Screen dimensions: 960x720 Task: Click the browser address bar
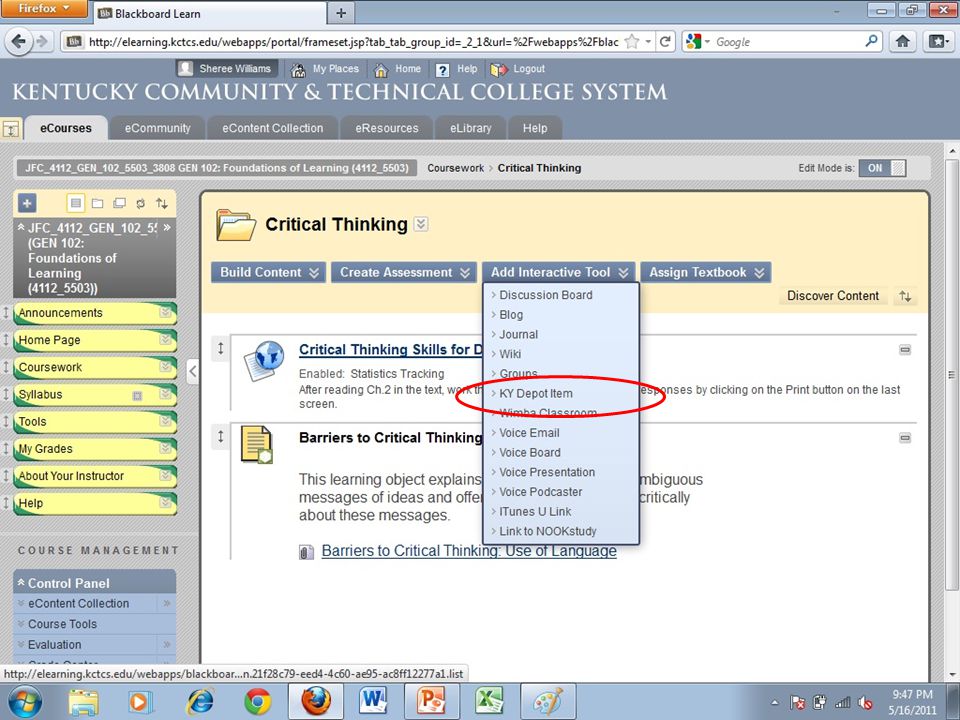click(352, 42)
